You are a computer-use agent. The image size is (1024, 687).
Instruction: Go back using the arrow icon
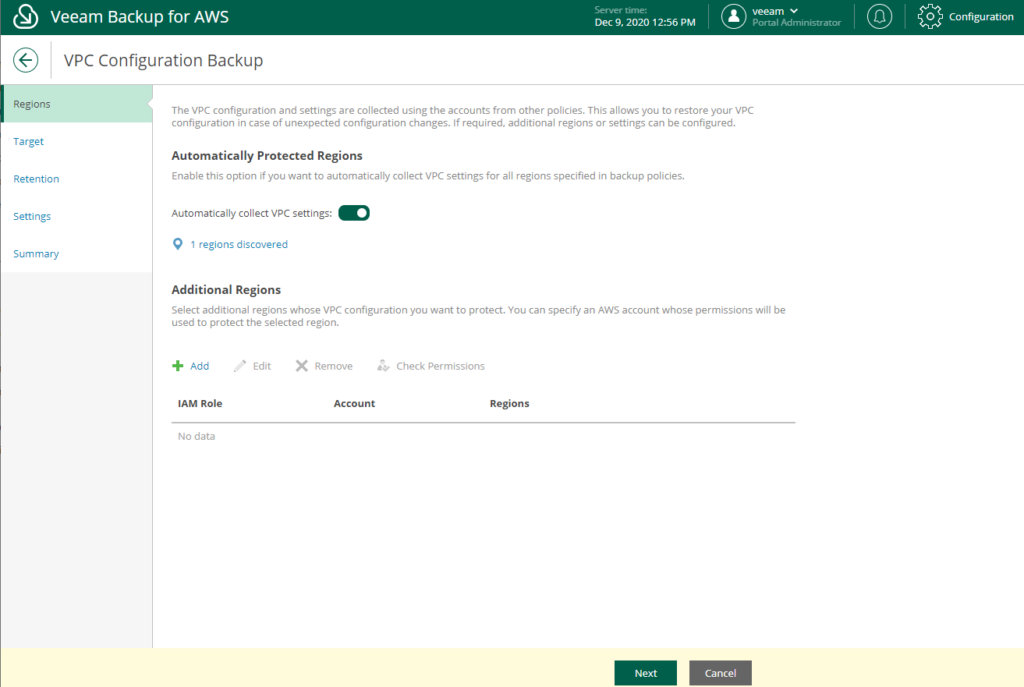tap(25, 60)
